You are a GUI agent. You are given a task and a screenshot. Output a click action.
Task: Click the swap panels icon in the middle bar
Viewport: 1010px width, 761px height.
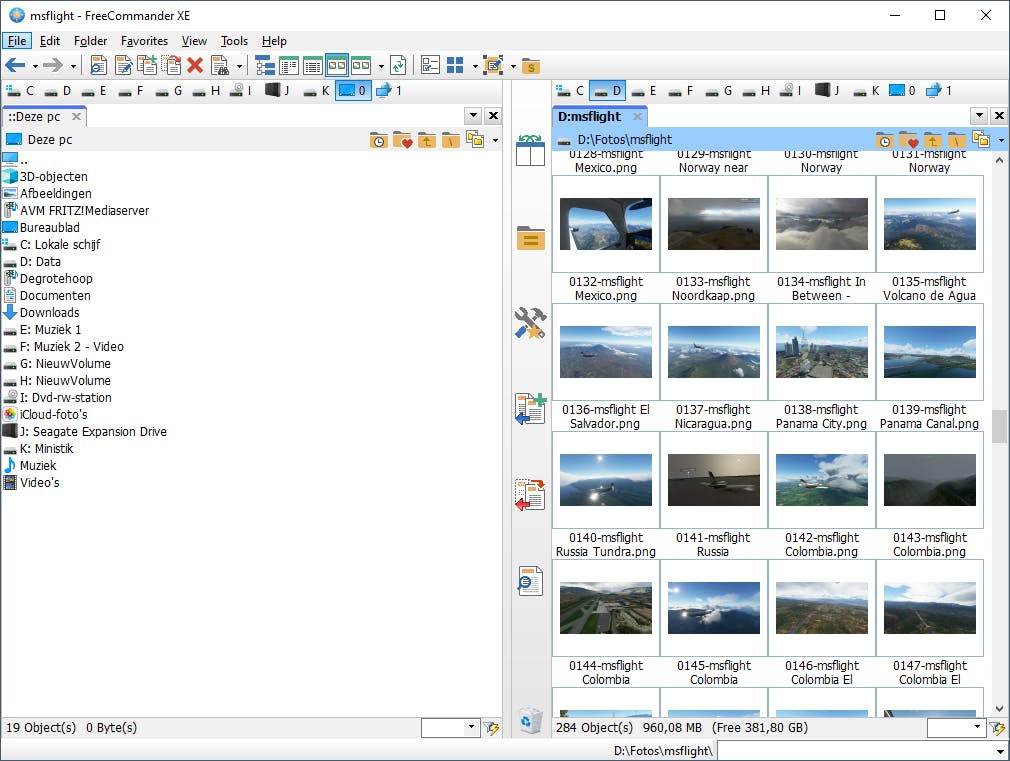530,149
